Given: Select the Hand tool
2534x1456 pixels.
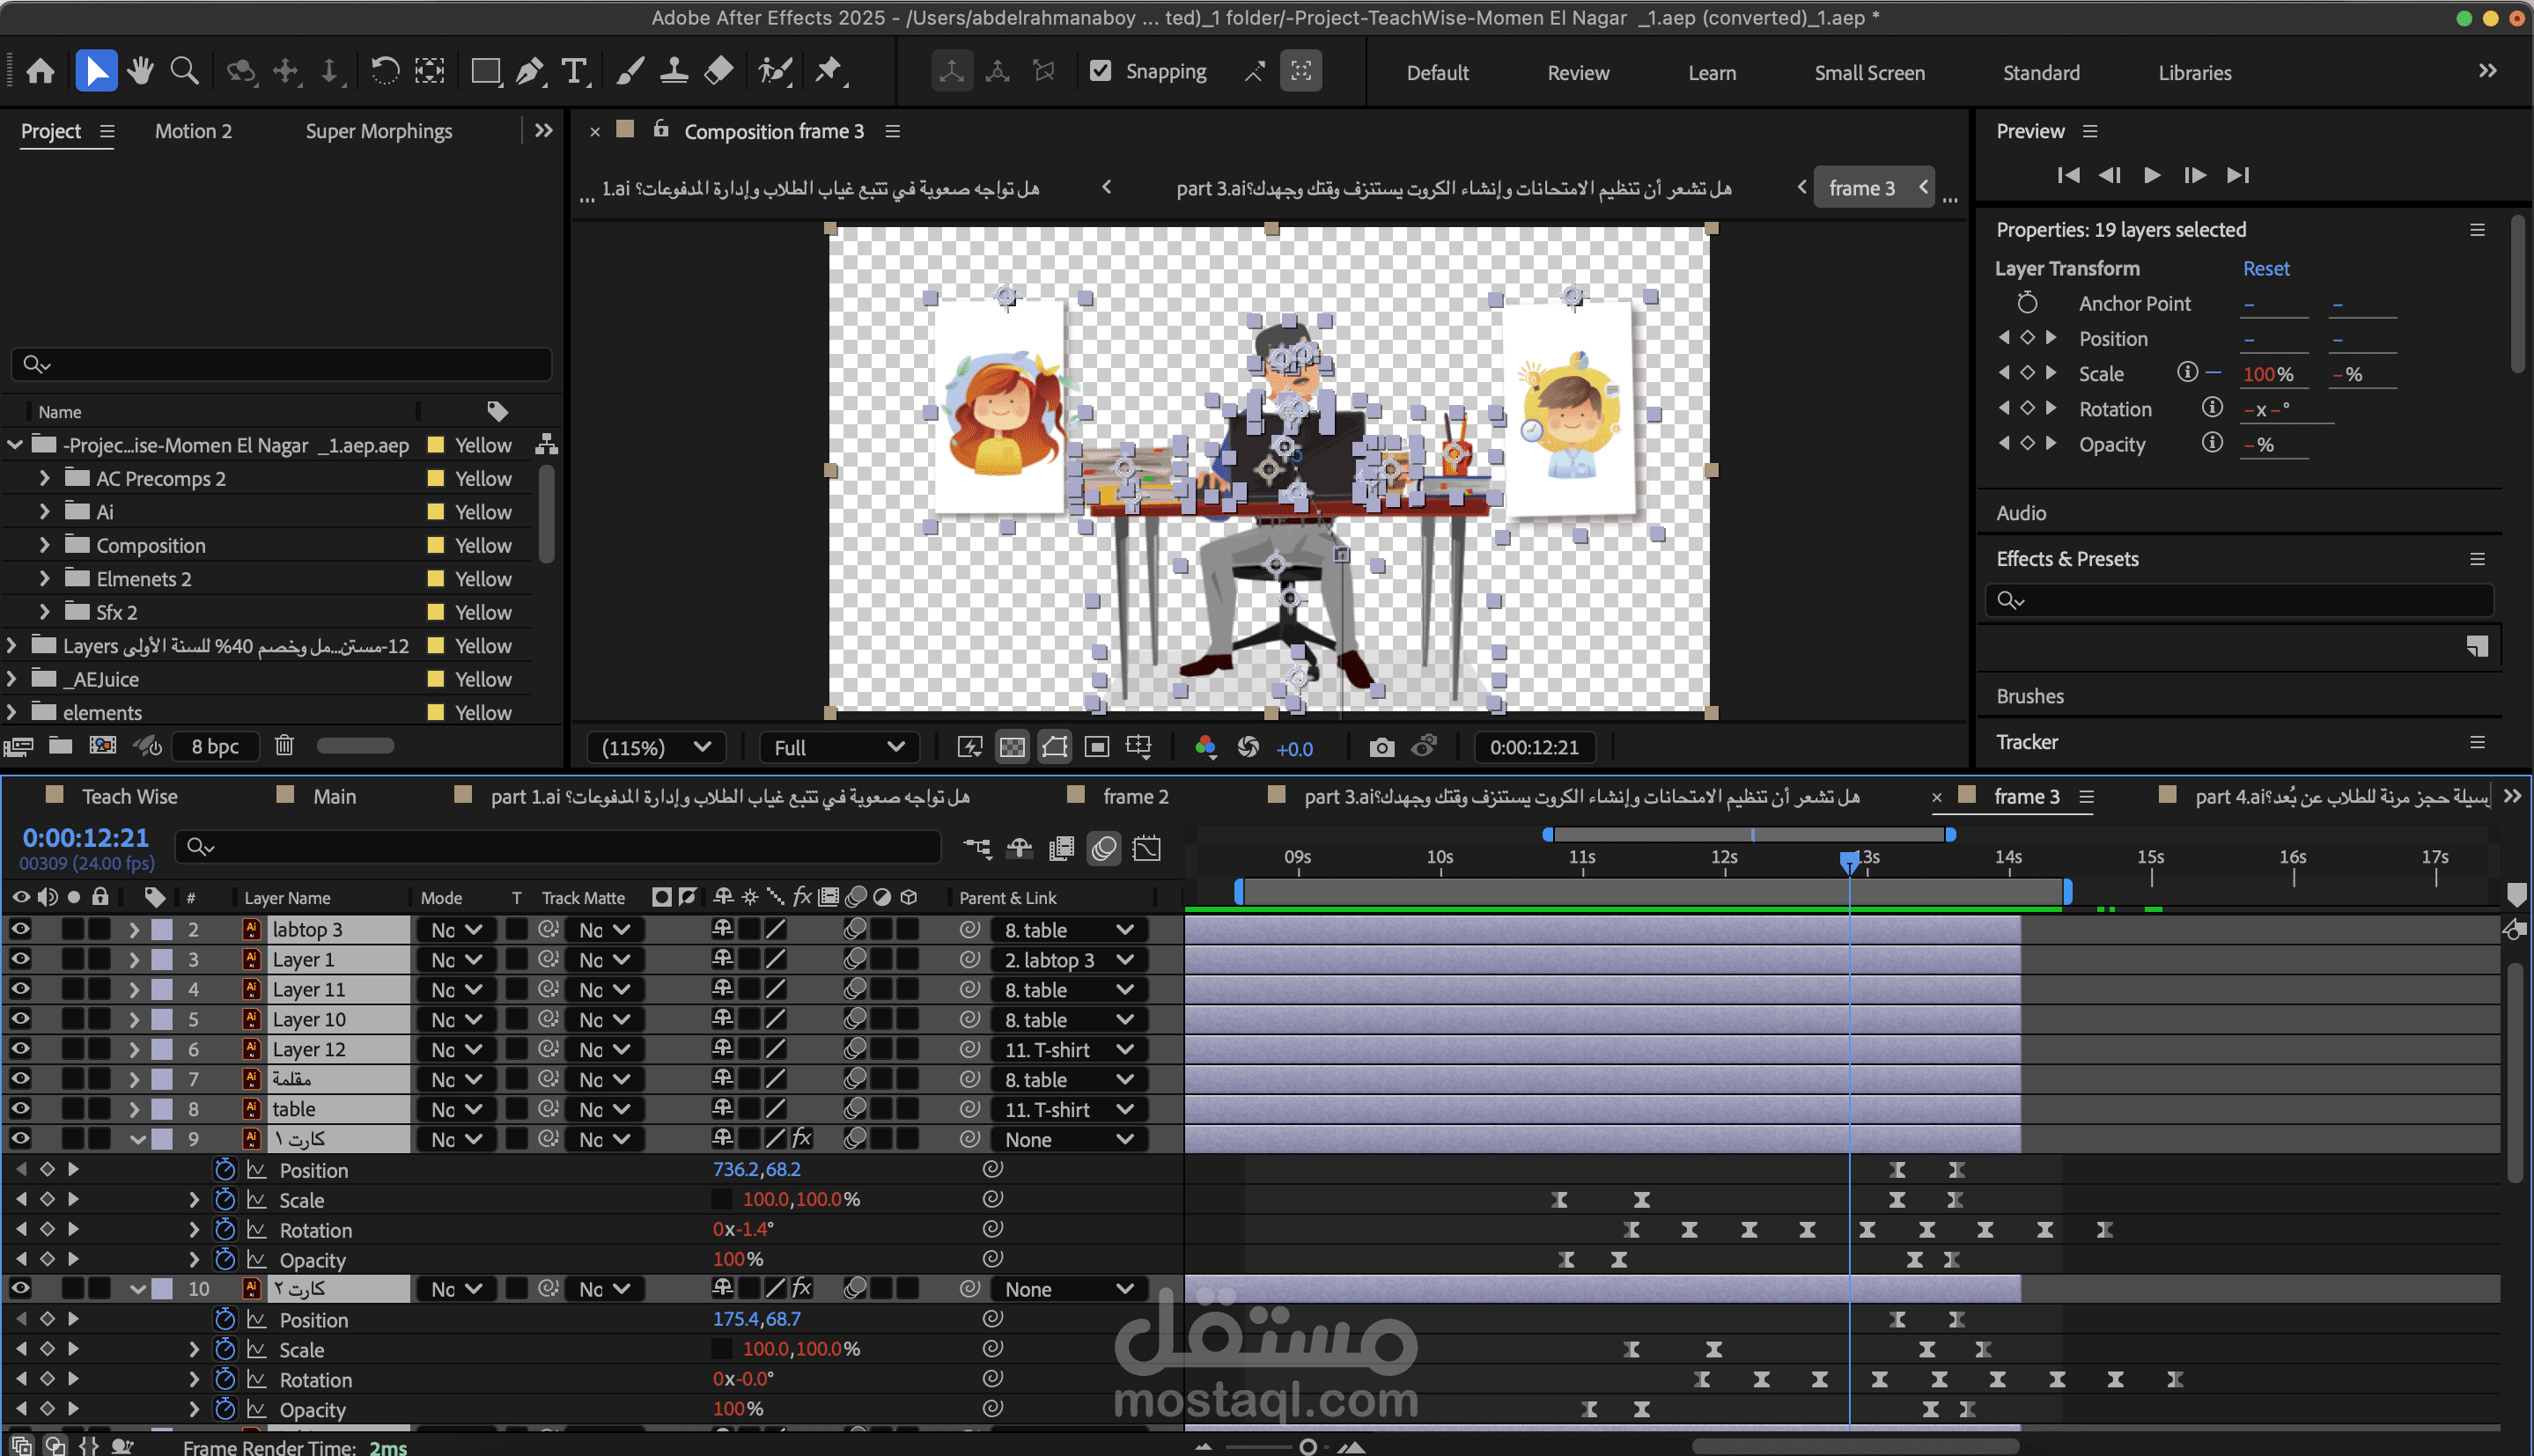Looking at the screenshot, I should point(140,71).
